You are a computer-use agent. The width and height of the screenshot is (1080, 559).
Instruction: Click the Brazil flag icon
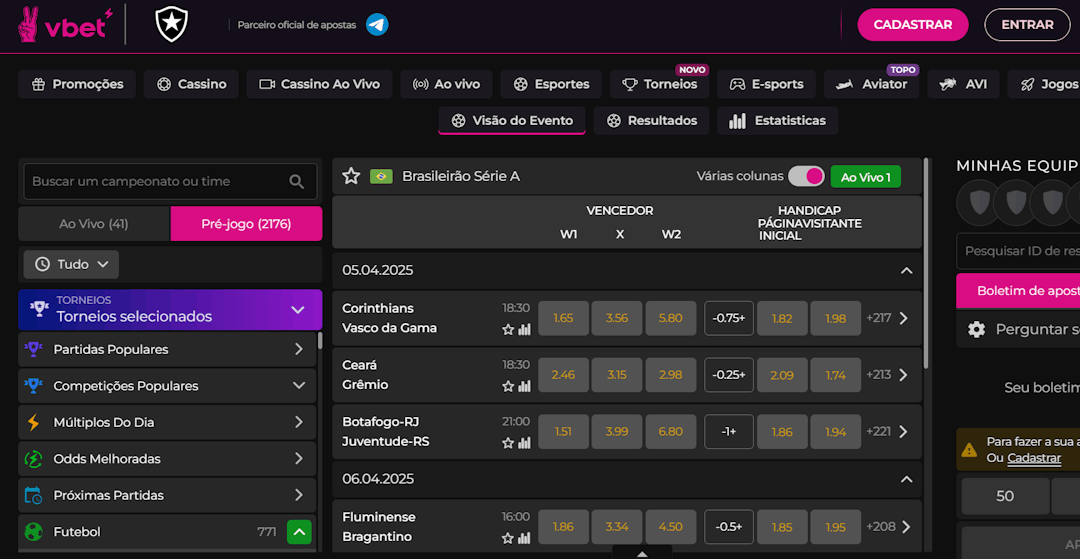coord(381,176)
